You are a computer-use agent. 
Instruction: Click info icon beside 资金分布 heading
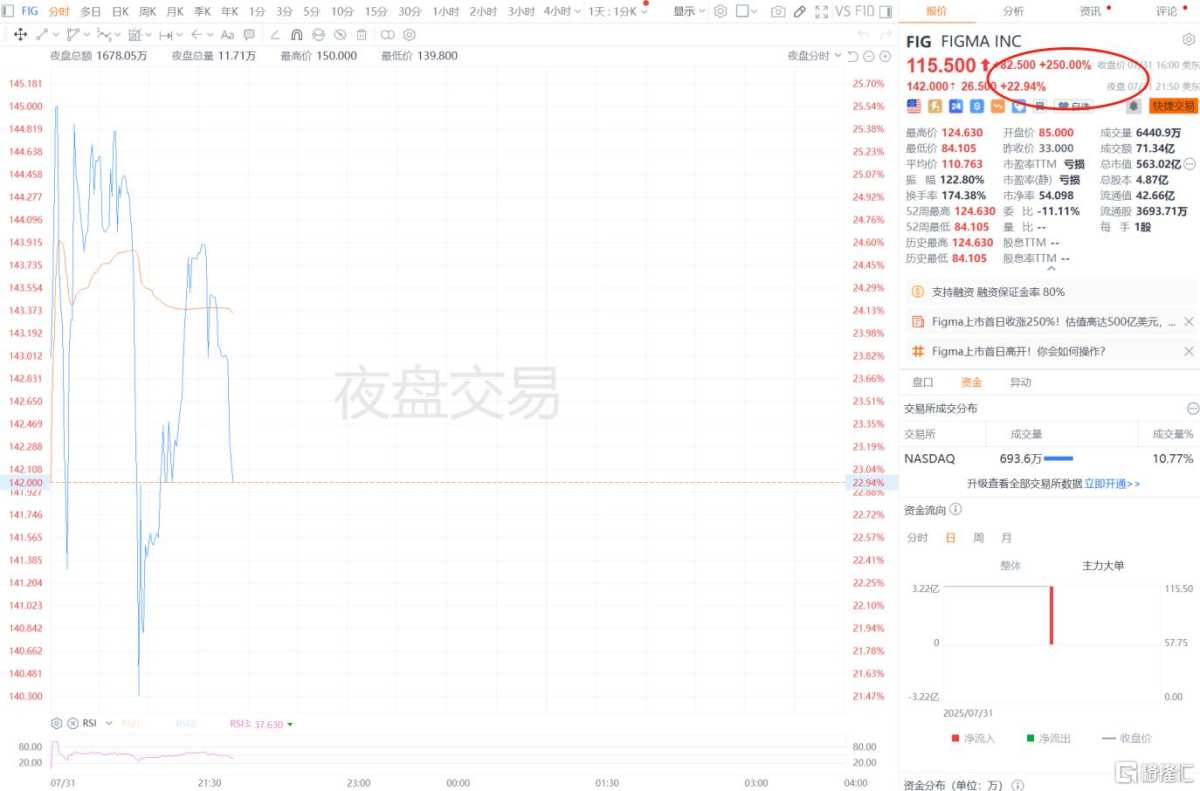(x=1018, y=785)
